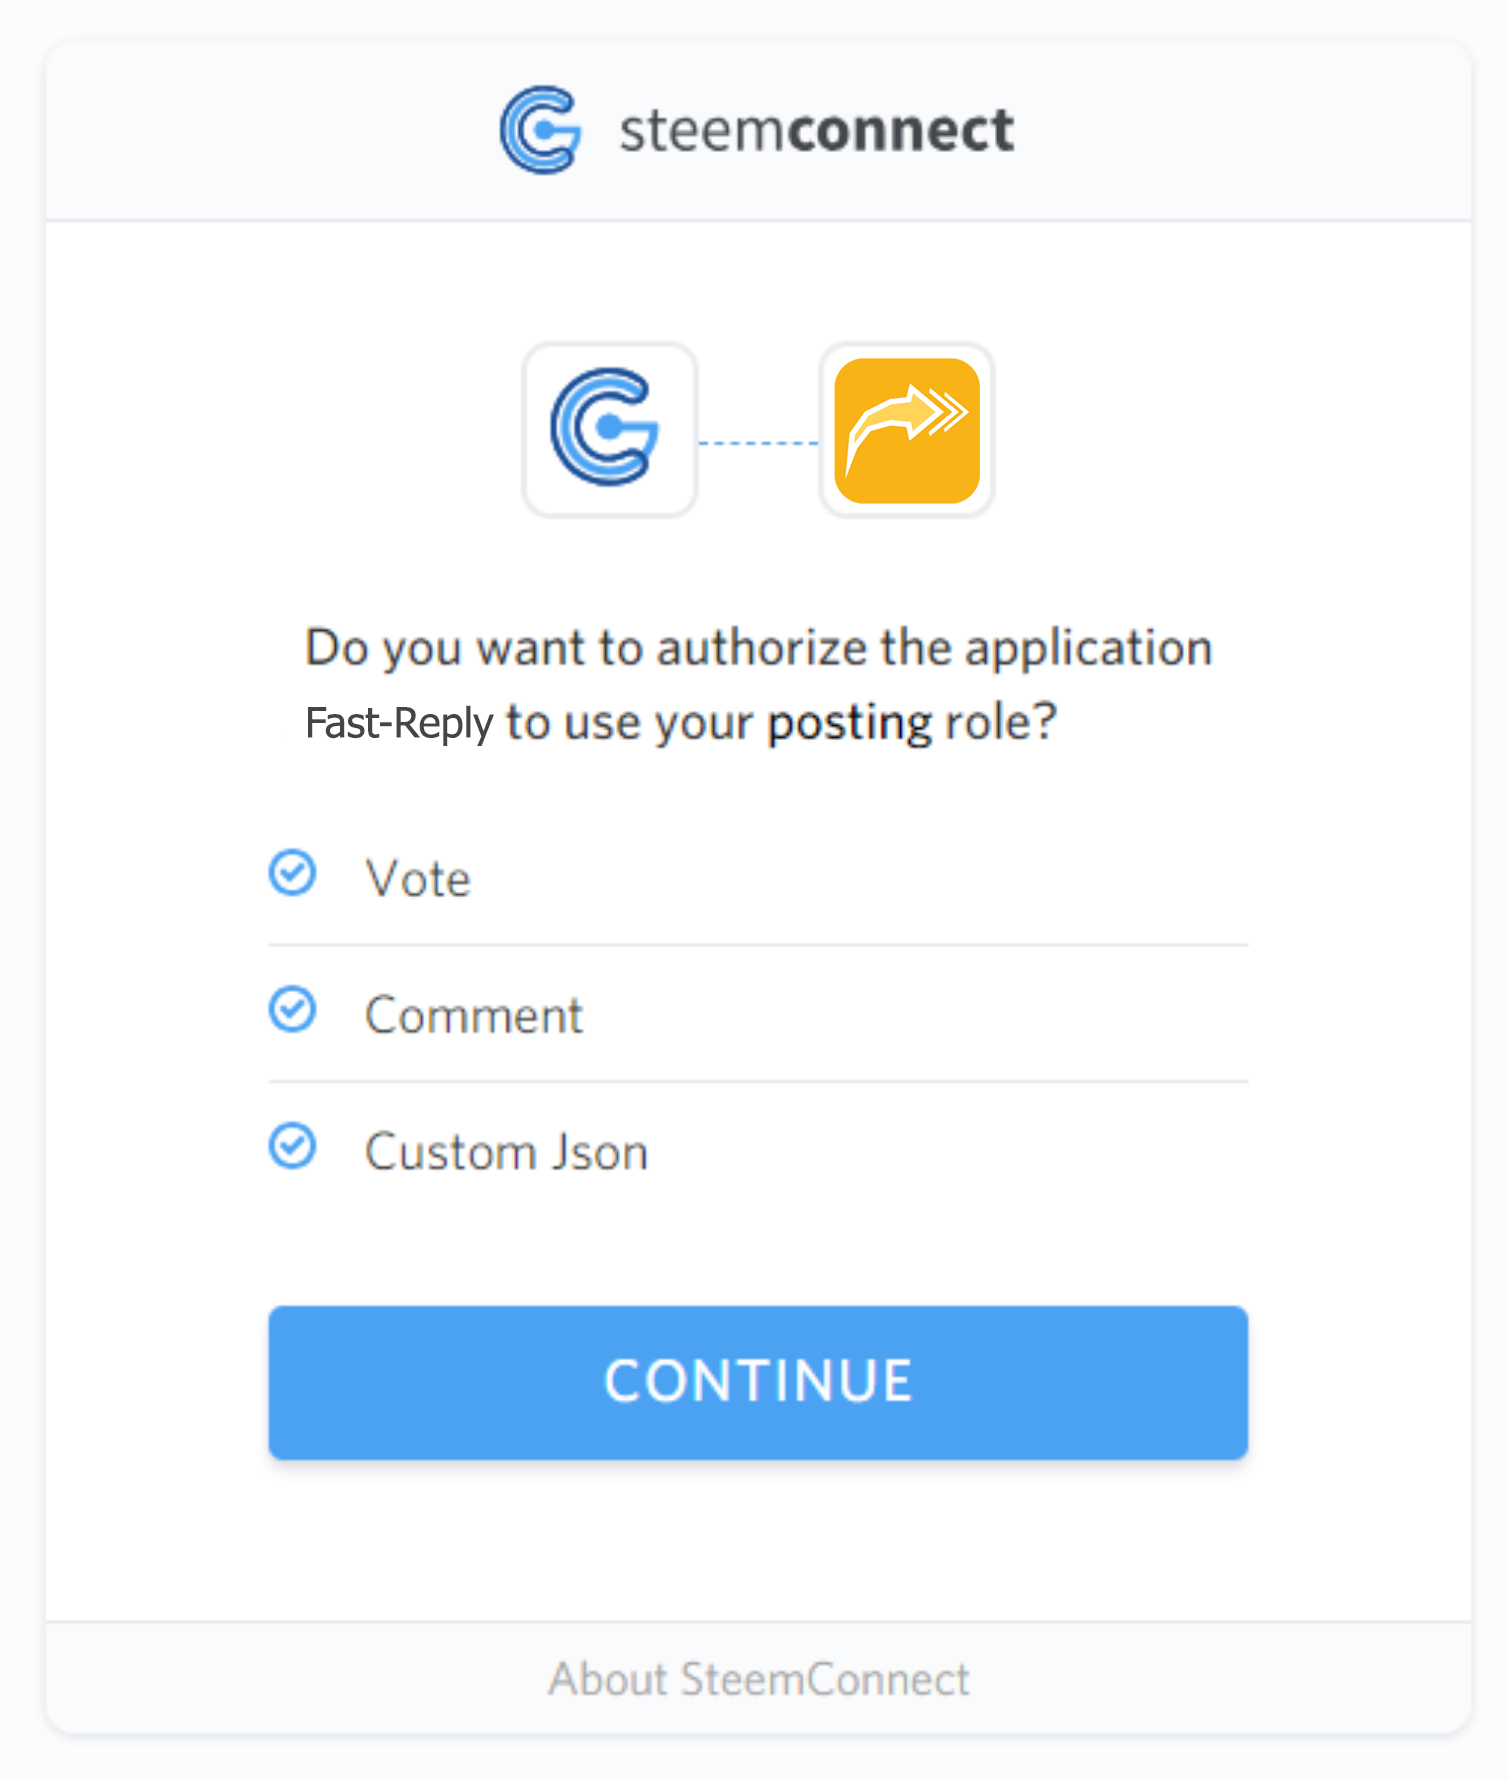Image resolution: width=1509 pixels, height=1781 pixels.
Task: Click the word role? in the prompt
Action: pos(1001,722)
